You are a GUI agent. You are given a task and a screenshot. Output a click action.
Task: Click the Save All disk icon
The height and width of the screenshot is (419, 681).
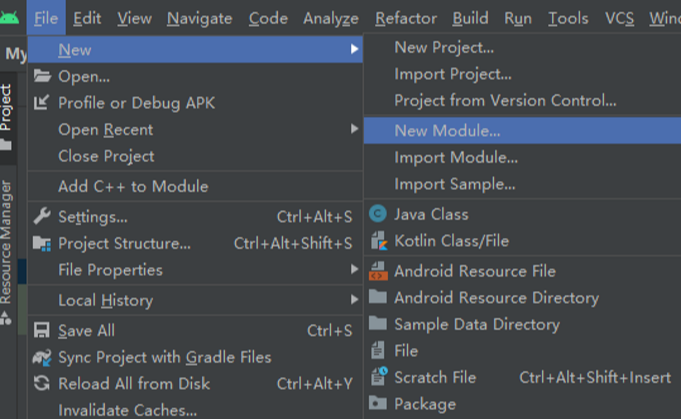click(x=41, y=330)
